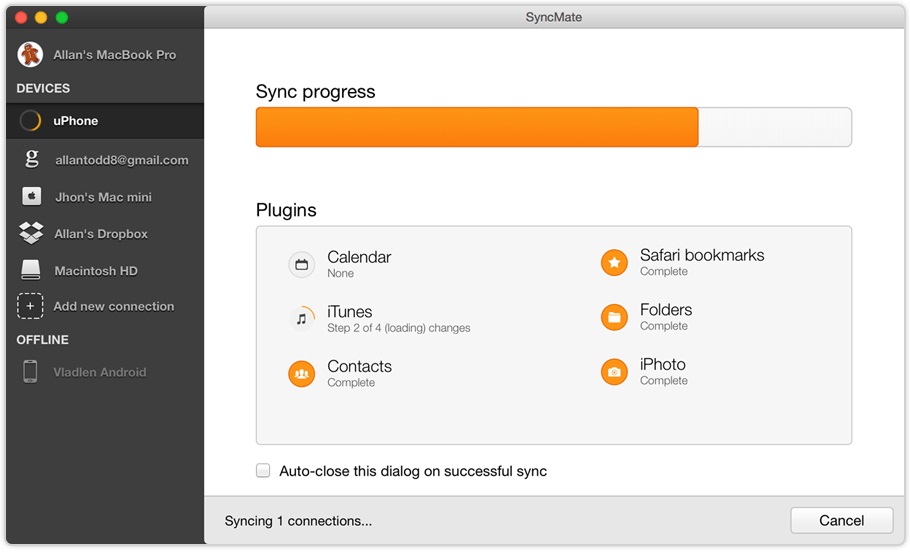Screen dimensions: 910x552
Task: Click the Apple icon for Jhon's Mac mini
Action: (32, 196)
